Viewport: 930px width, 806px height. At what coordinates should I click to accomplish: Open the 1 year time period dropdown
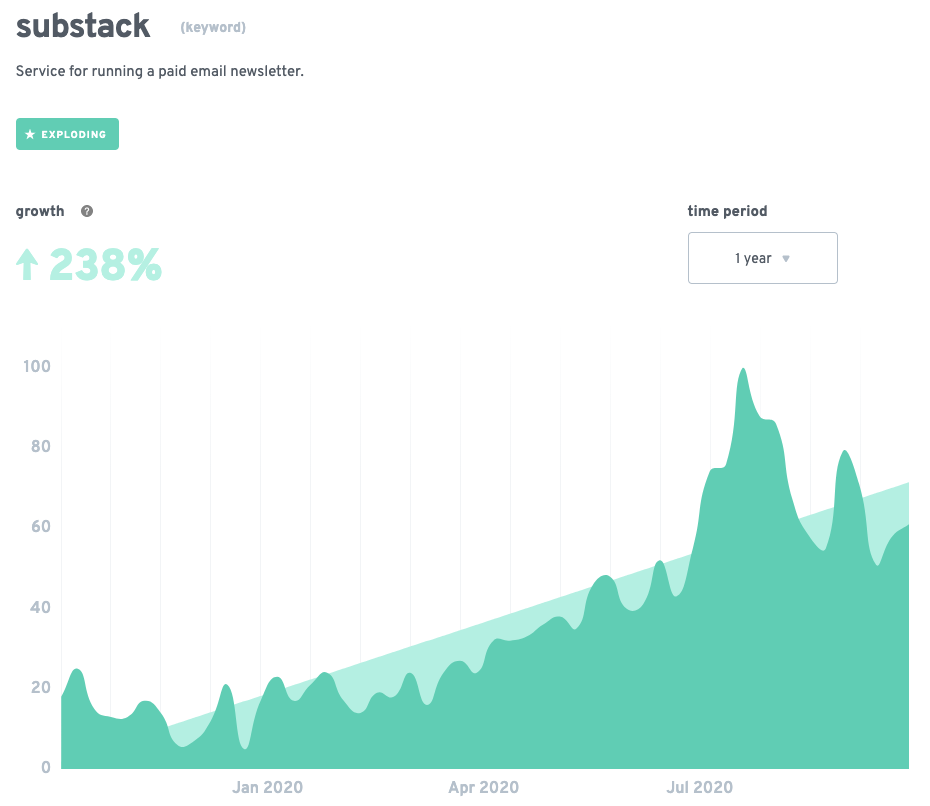click(x=762, y=258)
